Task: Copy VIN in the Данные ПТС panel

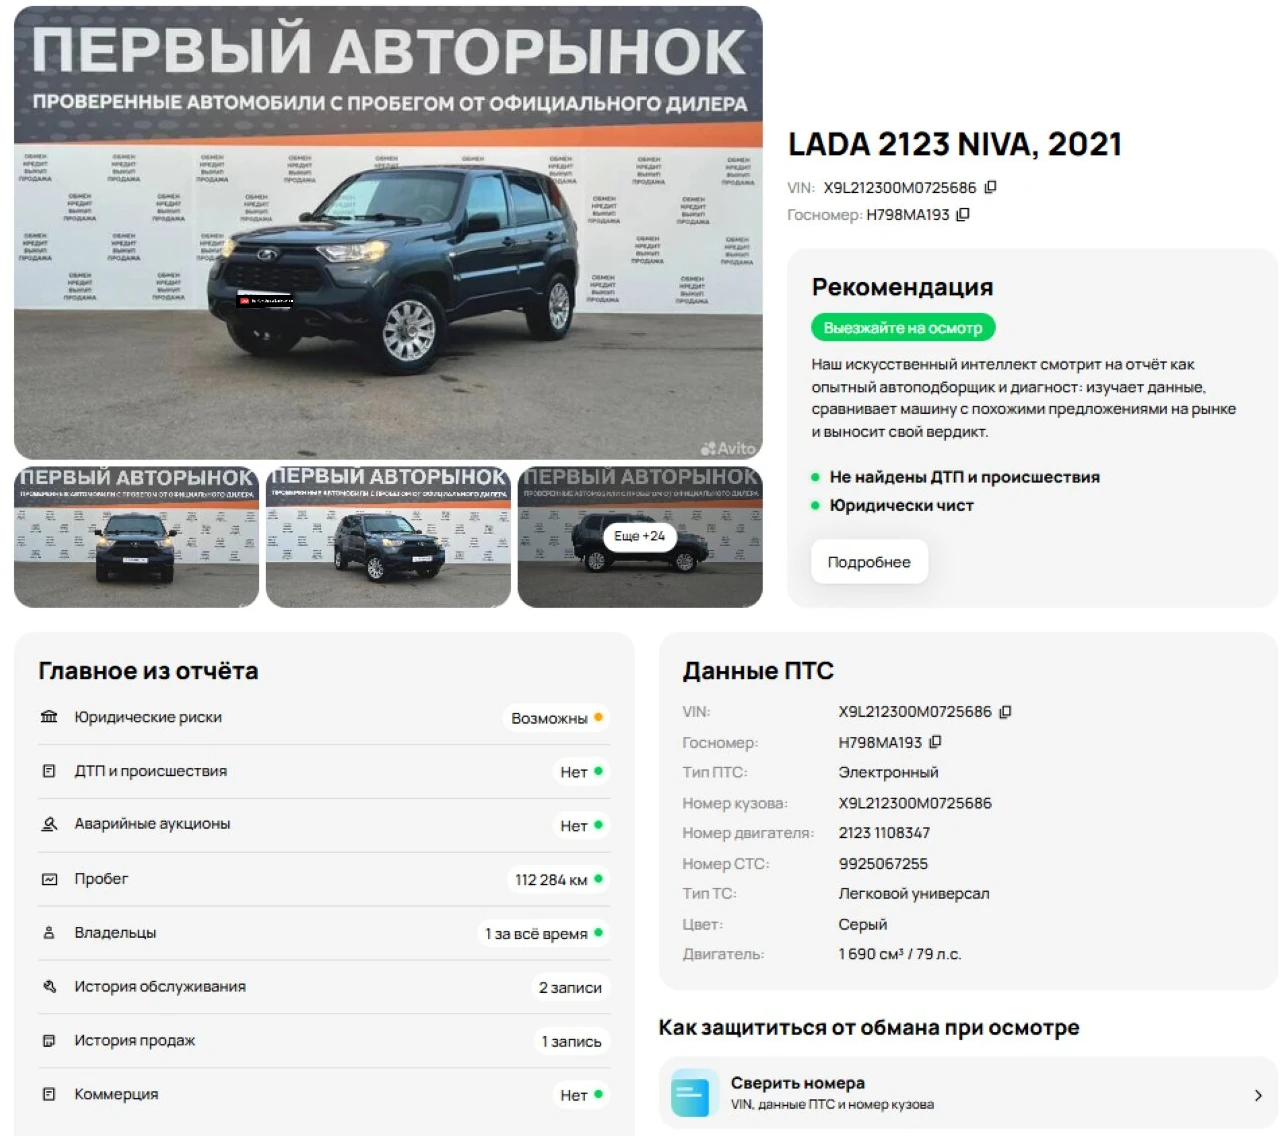Action: click(x=1005, y=712)
